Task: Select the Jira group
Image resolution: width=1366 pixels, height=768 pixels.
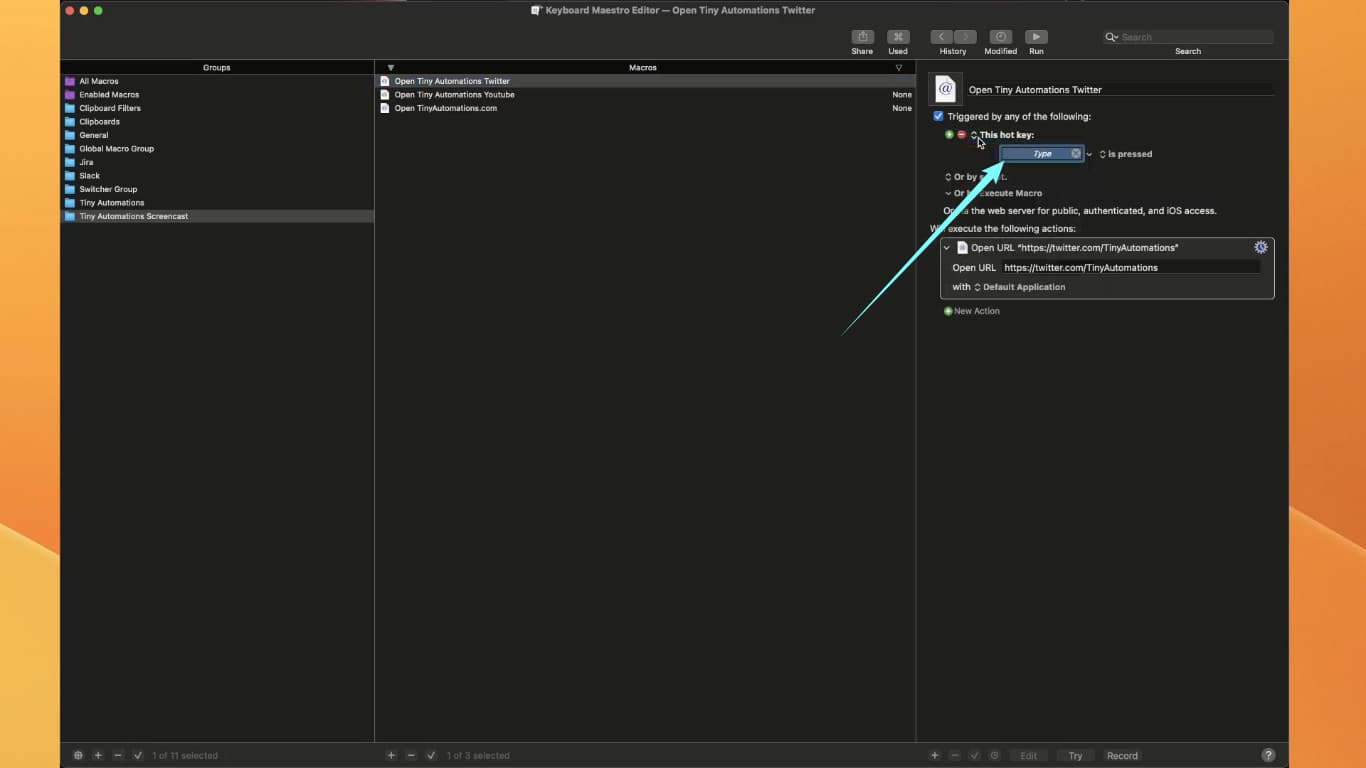Action: 217,162
